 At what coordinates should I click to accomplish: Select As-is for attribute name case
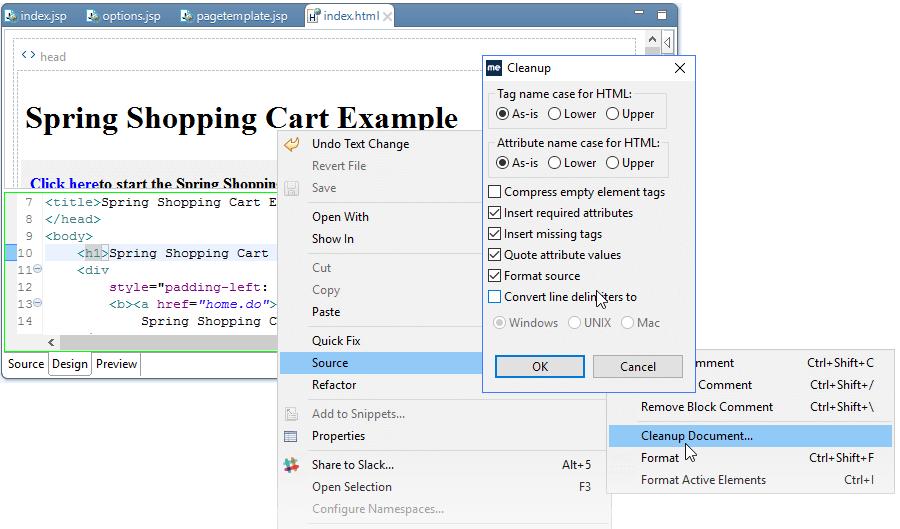pyautogui.click(x=503, y=163)
